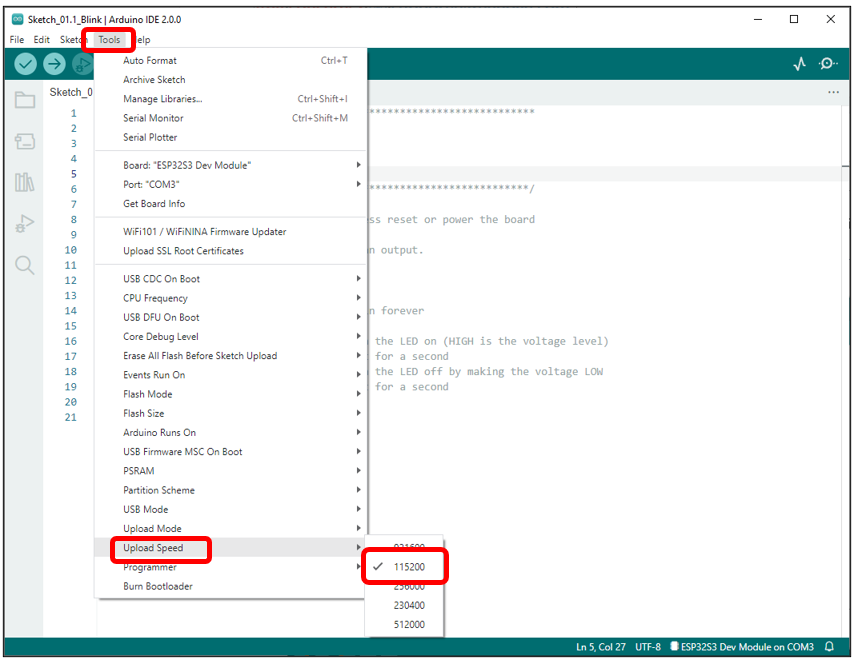The width and height of the screenshot is (857, 662).
Task: Open WiFi101 / WiFiNINA Firmware Updater
Action: tap(230, 232)
